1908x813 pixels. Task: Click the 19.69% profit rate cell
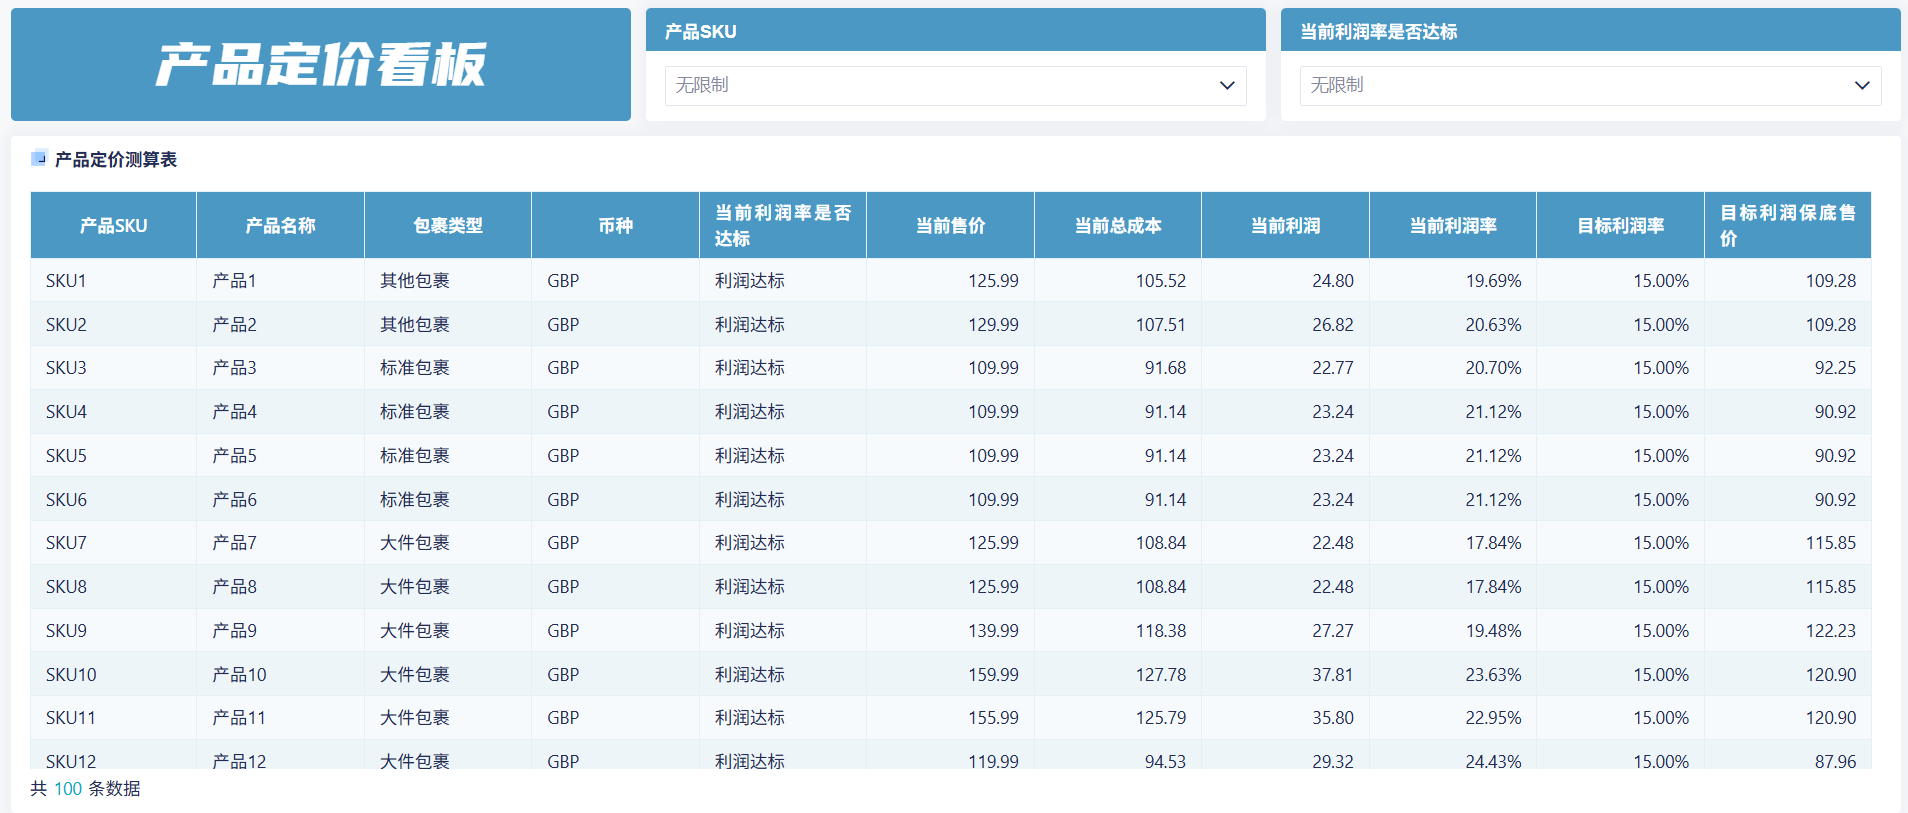(1453, 281)
